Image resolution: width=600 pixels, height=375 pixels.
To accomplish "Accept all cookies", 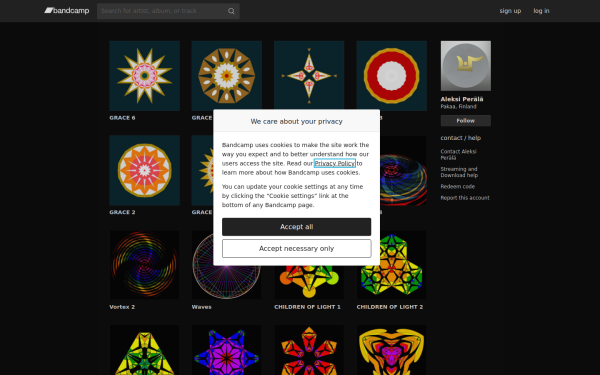I will click(297, 227).
